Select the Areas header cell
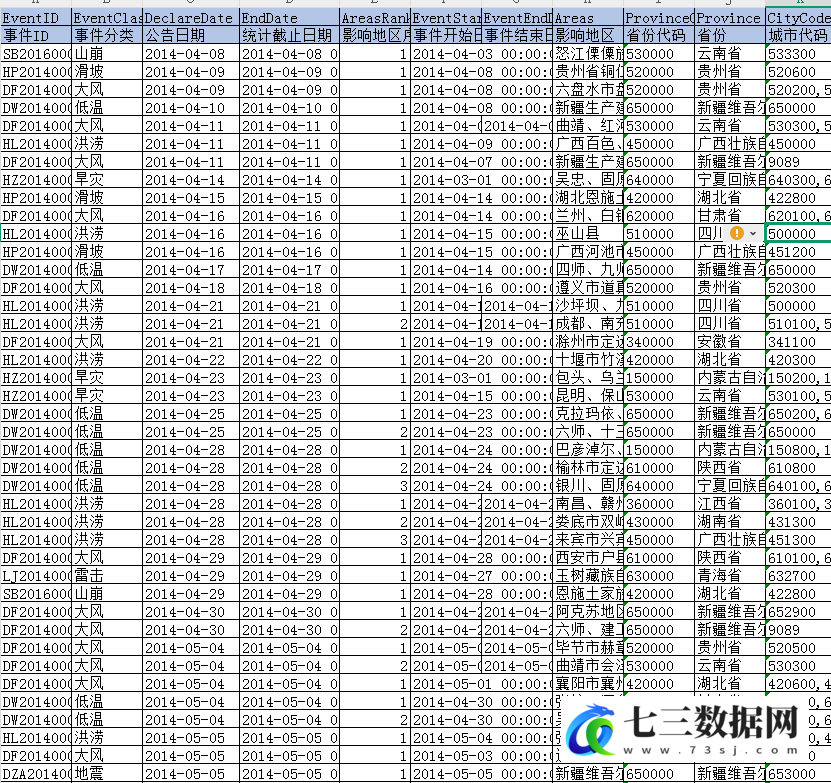 588,17
